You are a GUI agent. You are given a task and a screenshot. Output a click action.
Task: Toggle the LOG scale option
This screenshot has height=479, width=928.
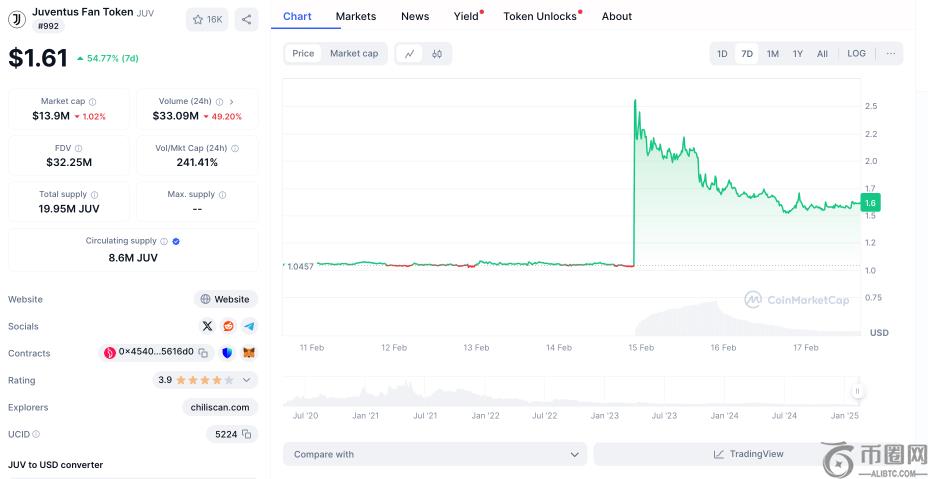(856, 54)
